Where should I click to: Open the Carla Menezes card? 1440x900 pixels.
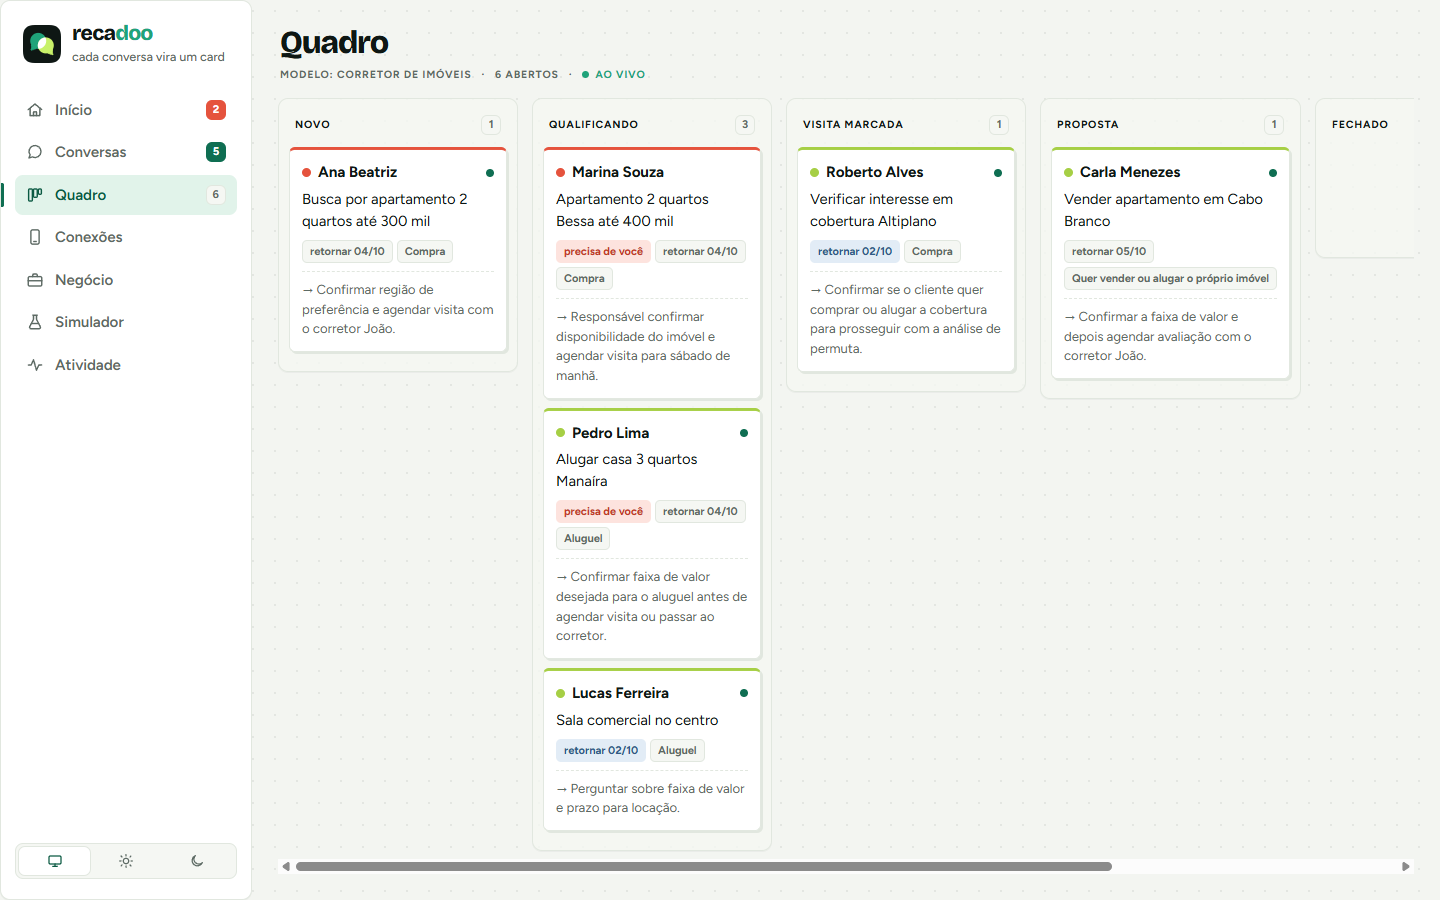pos(1170,264)
